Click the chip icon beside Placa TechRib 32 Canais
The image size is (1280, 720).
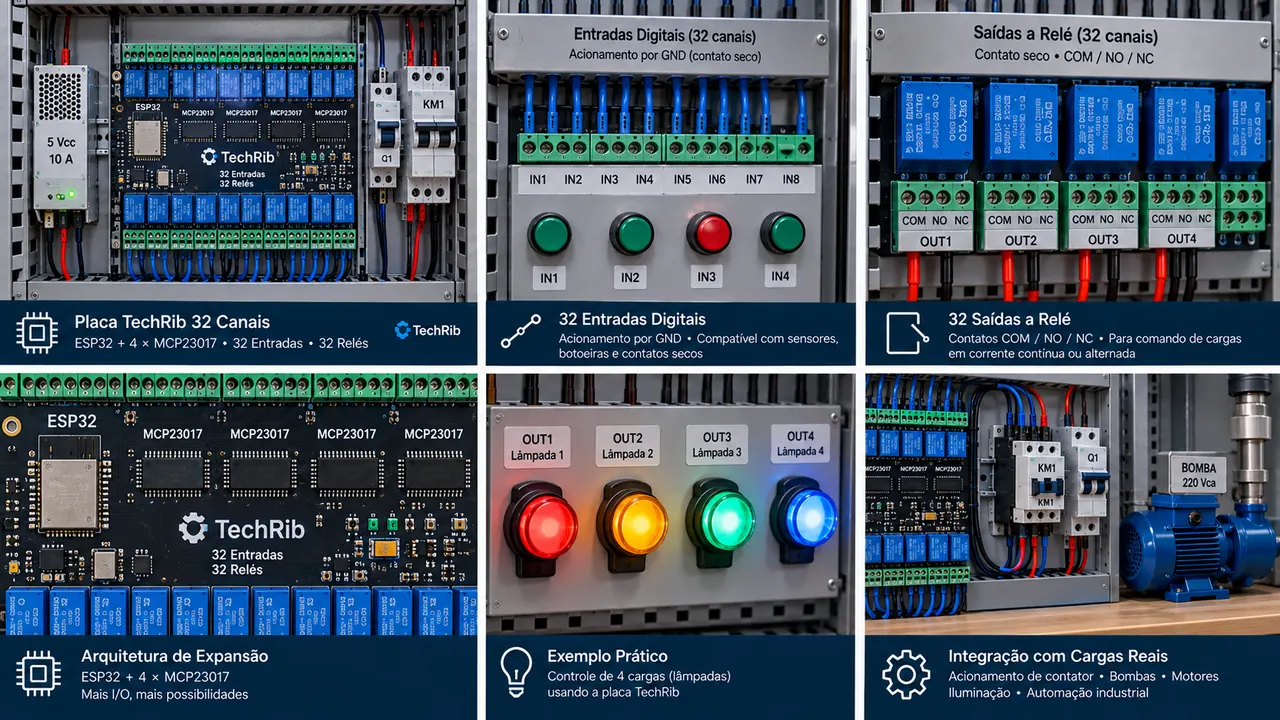pos(37,332)
